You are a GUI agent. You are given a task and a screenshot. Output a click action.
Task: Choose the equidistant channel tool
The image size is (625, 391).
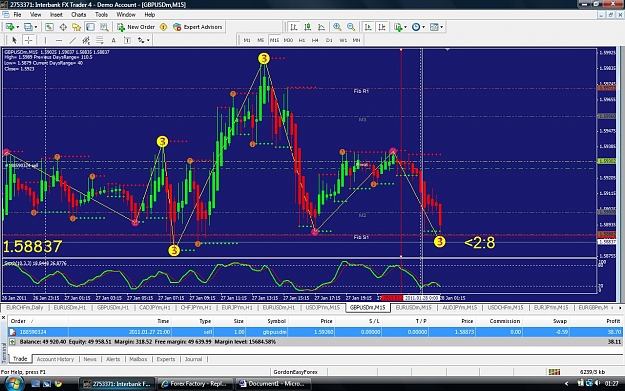[x=86, y=40]
